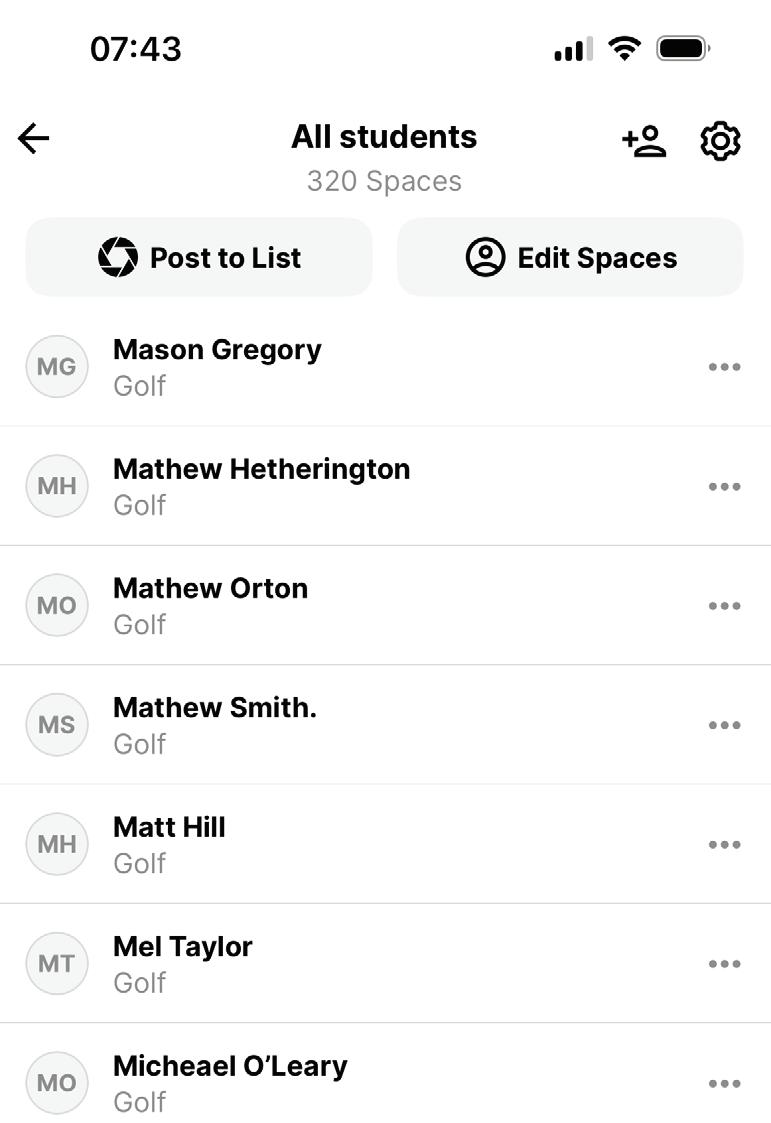
Task: Open more options for Mason Gregory
Action: [x=724, y=367]
